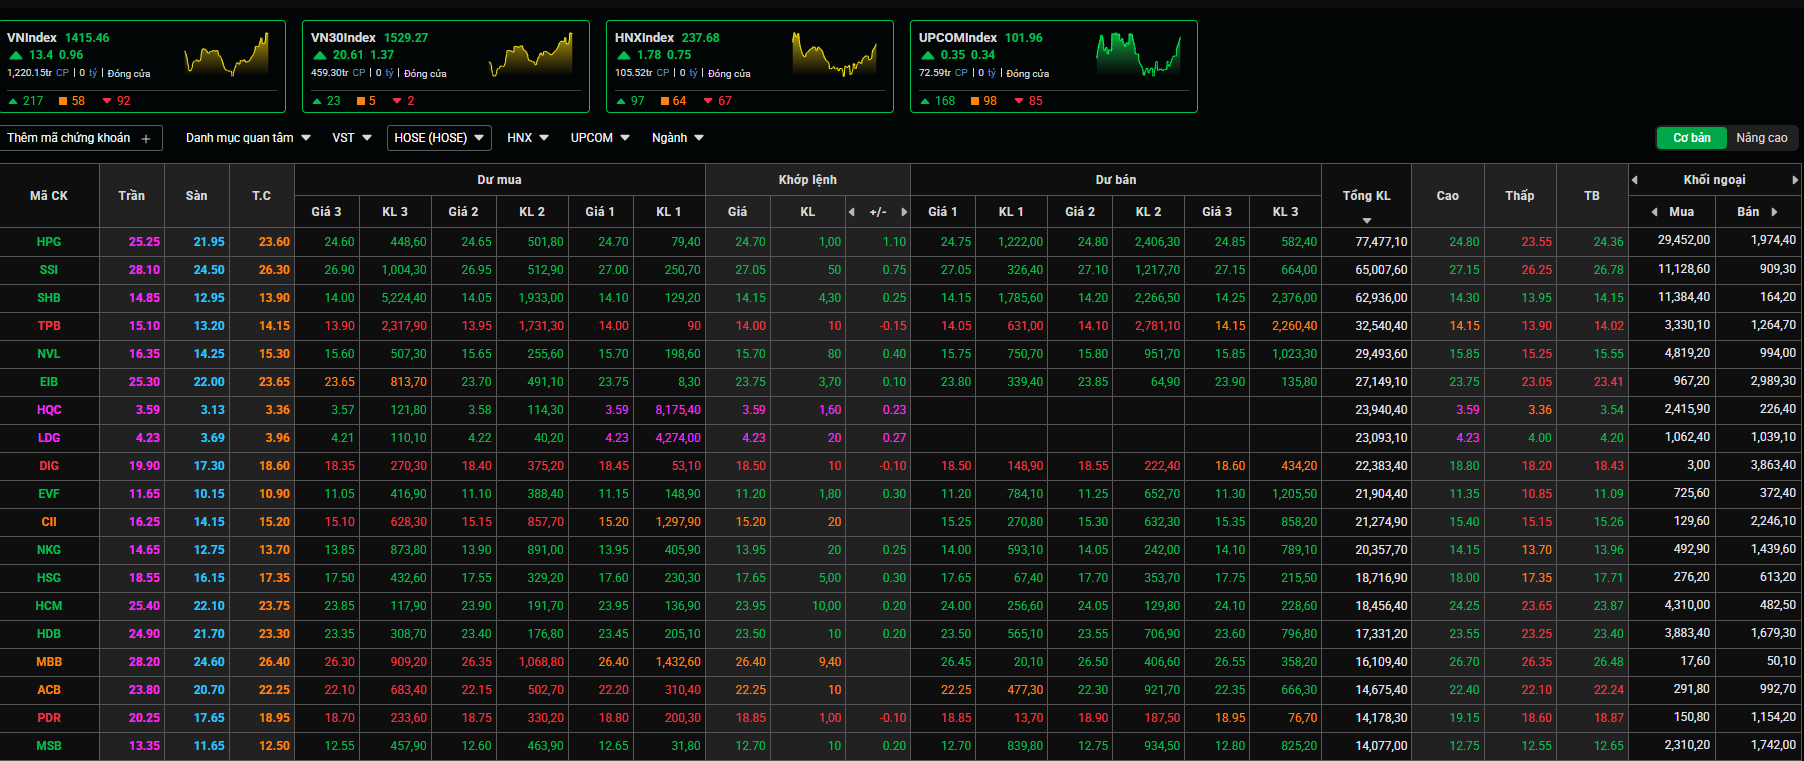Click the right arrow beside the +/- column
This screenshot has width=1804, height=761.
coord(904,212)
